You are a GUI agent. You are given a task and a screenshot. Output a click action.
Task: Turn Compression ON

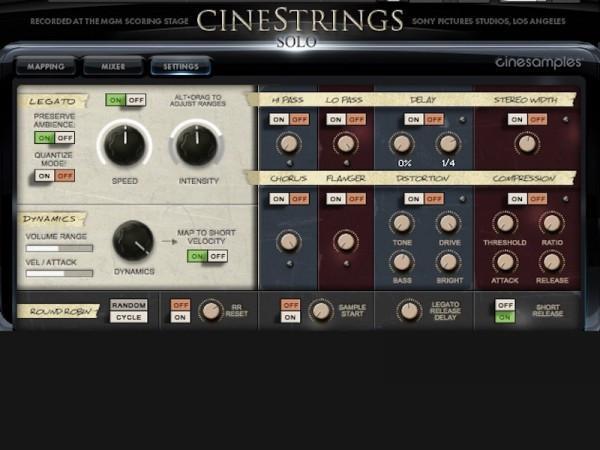(517, 199)
